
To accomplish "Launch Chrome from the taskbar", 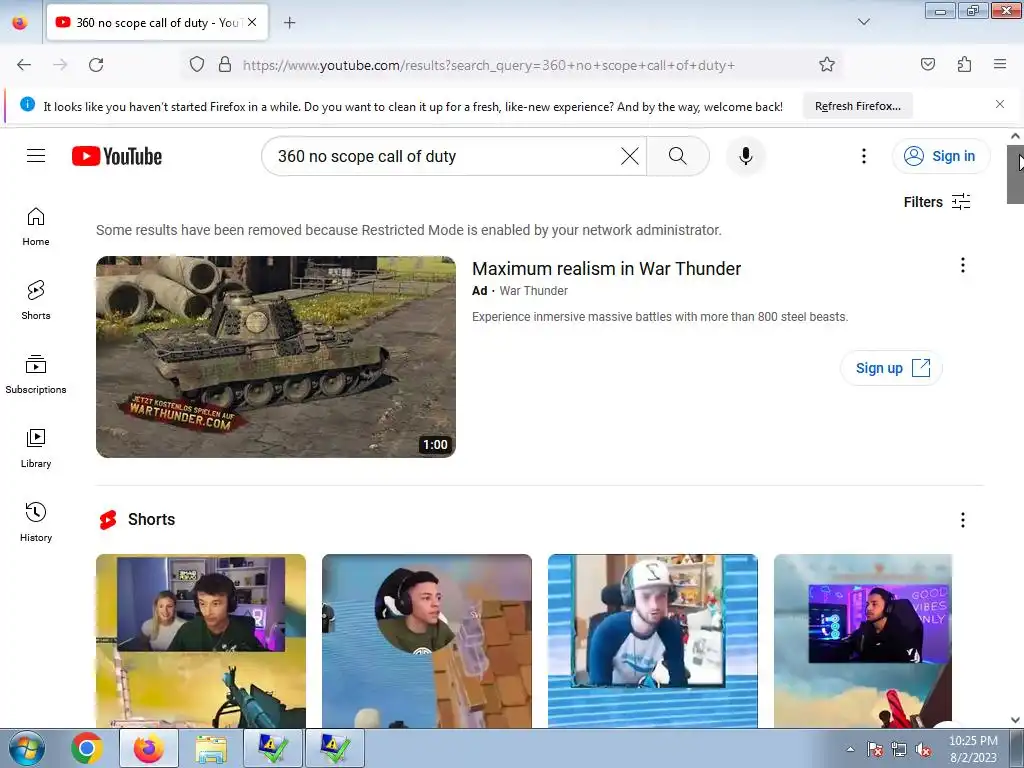I will pyautogui.click(x=86, y=748).
